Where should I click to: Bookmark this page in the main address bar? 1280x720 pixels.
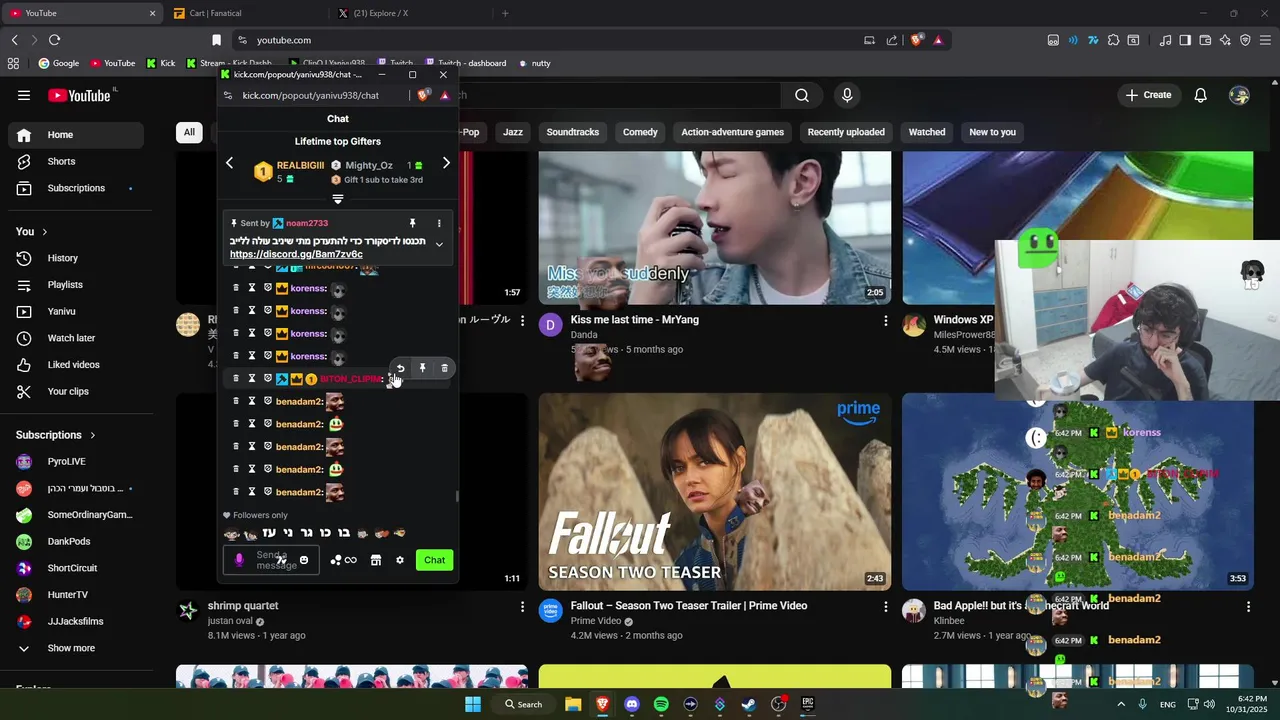coord(216,40)
